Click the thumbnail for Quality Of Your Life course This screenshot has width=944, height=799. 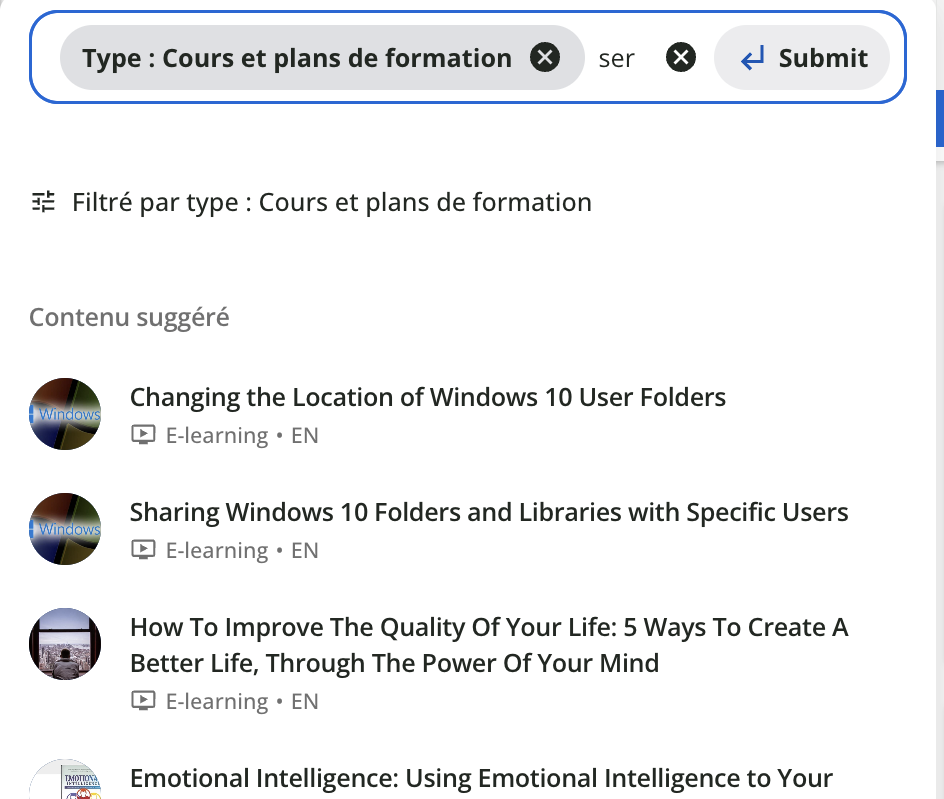65,645
